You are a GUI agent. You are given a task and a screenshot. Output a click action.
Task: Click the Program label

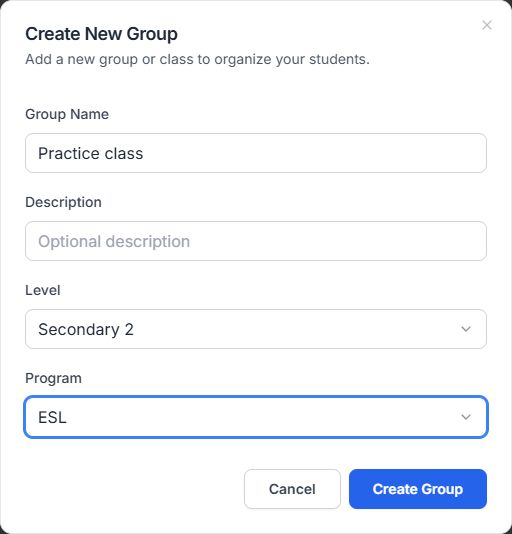[x=53, y=378]
